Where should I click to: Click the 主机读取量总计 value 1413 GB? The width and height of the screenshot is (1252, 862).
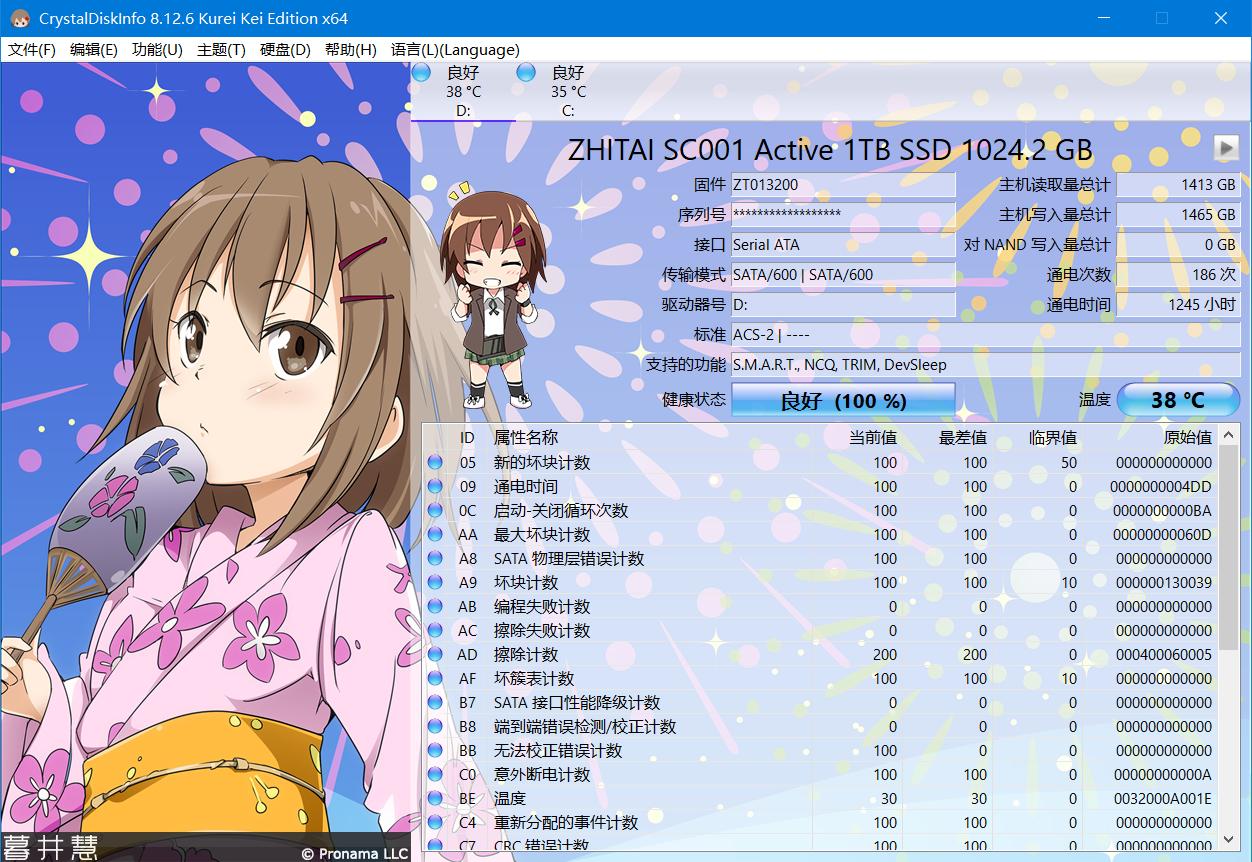click(1178, 185)
